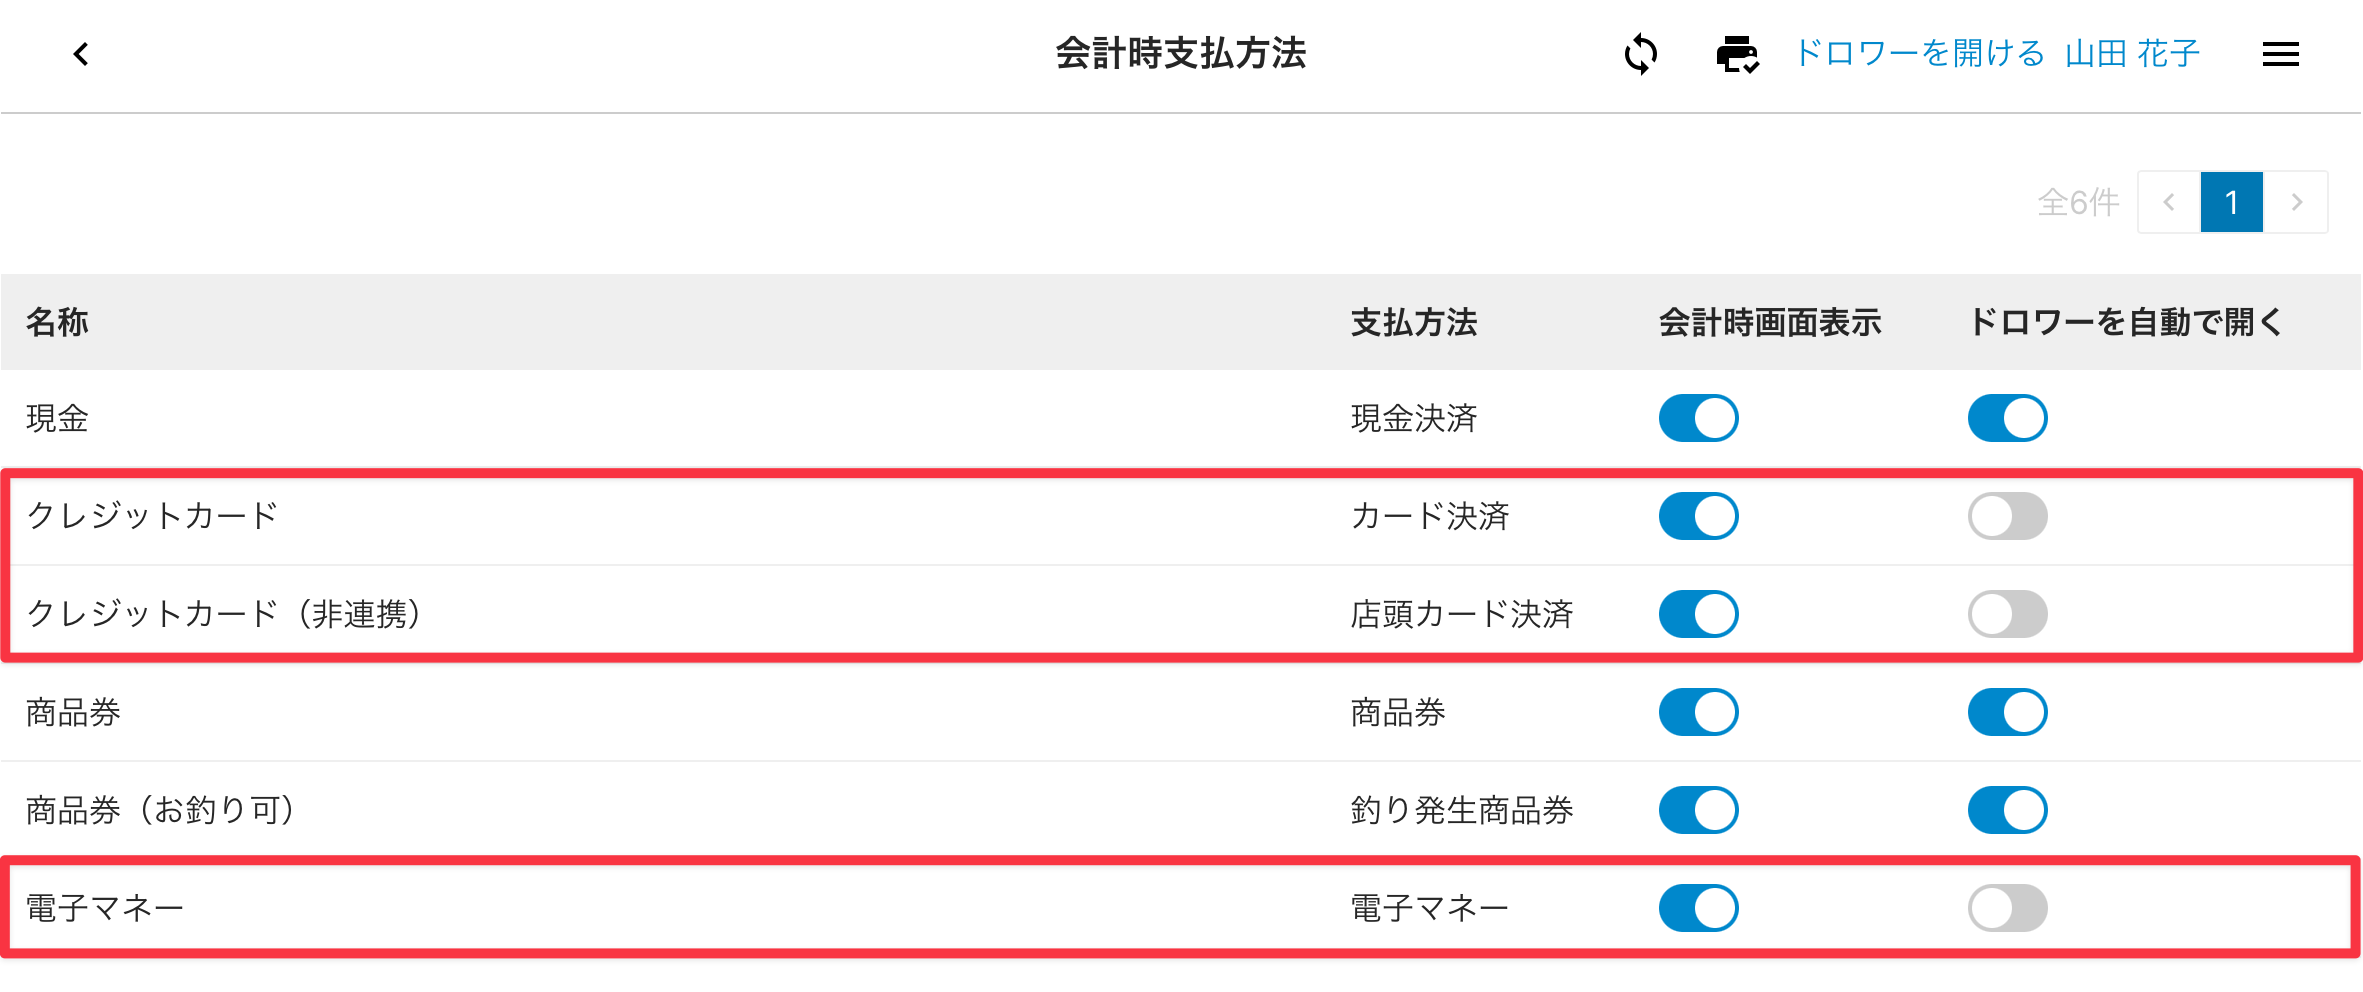Image resolution: width=2363 pixels, height=992 pixels.
Task: Enable auto drawer open for 電子マネー
Action: [x=2007, y=908]
